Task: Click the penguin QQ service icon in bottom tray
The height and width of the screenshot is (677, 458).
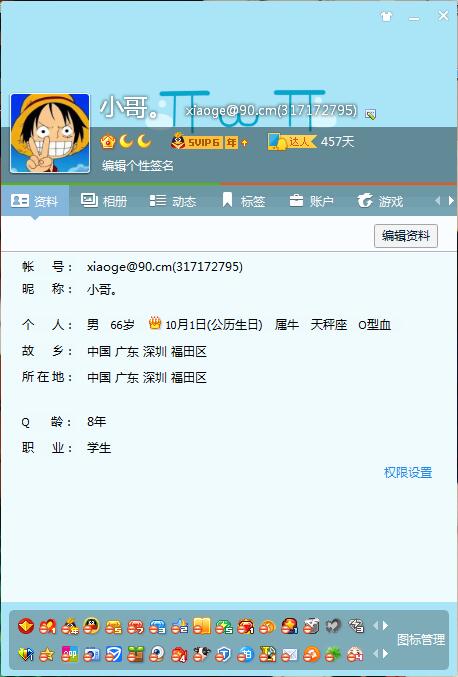Action: point(91,626)
